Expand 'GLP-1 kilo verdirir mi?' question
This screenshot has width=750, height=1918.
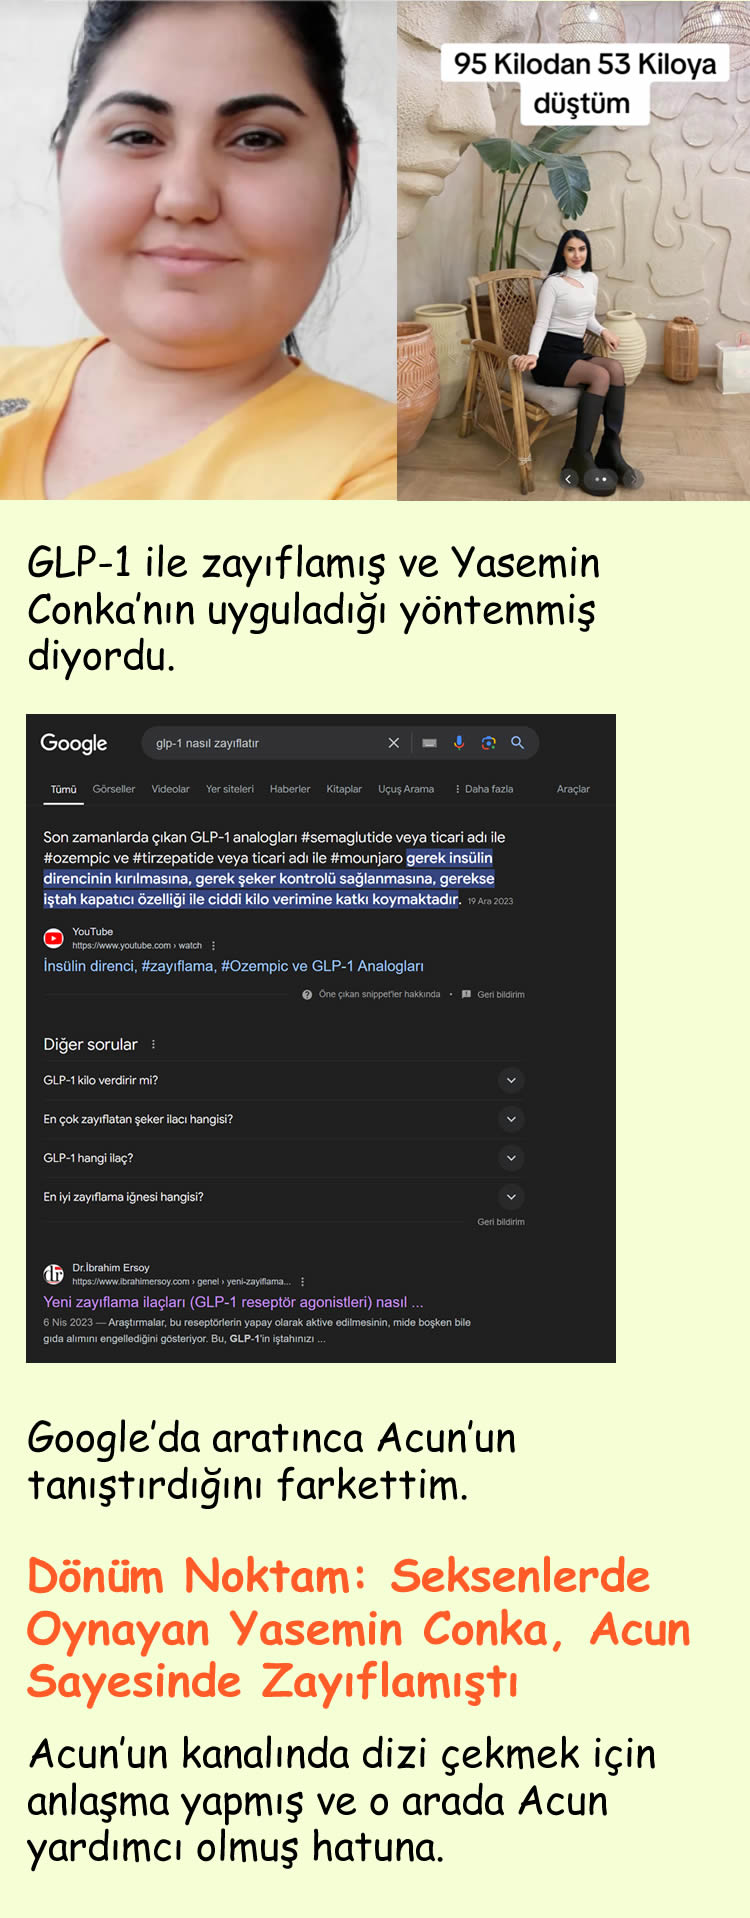[x=511, y=1080]
